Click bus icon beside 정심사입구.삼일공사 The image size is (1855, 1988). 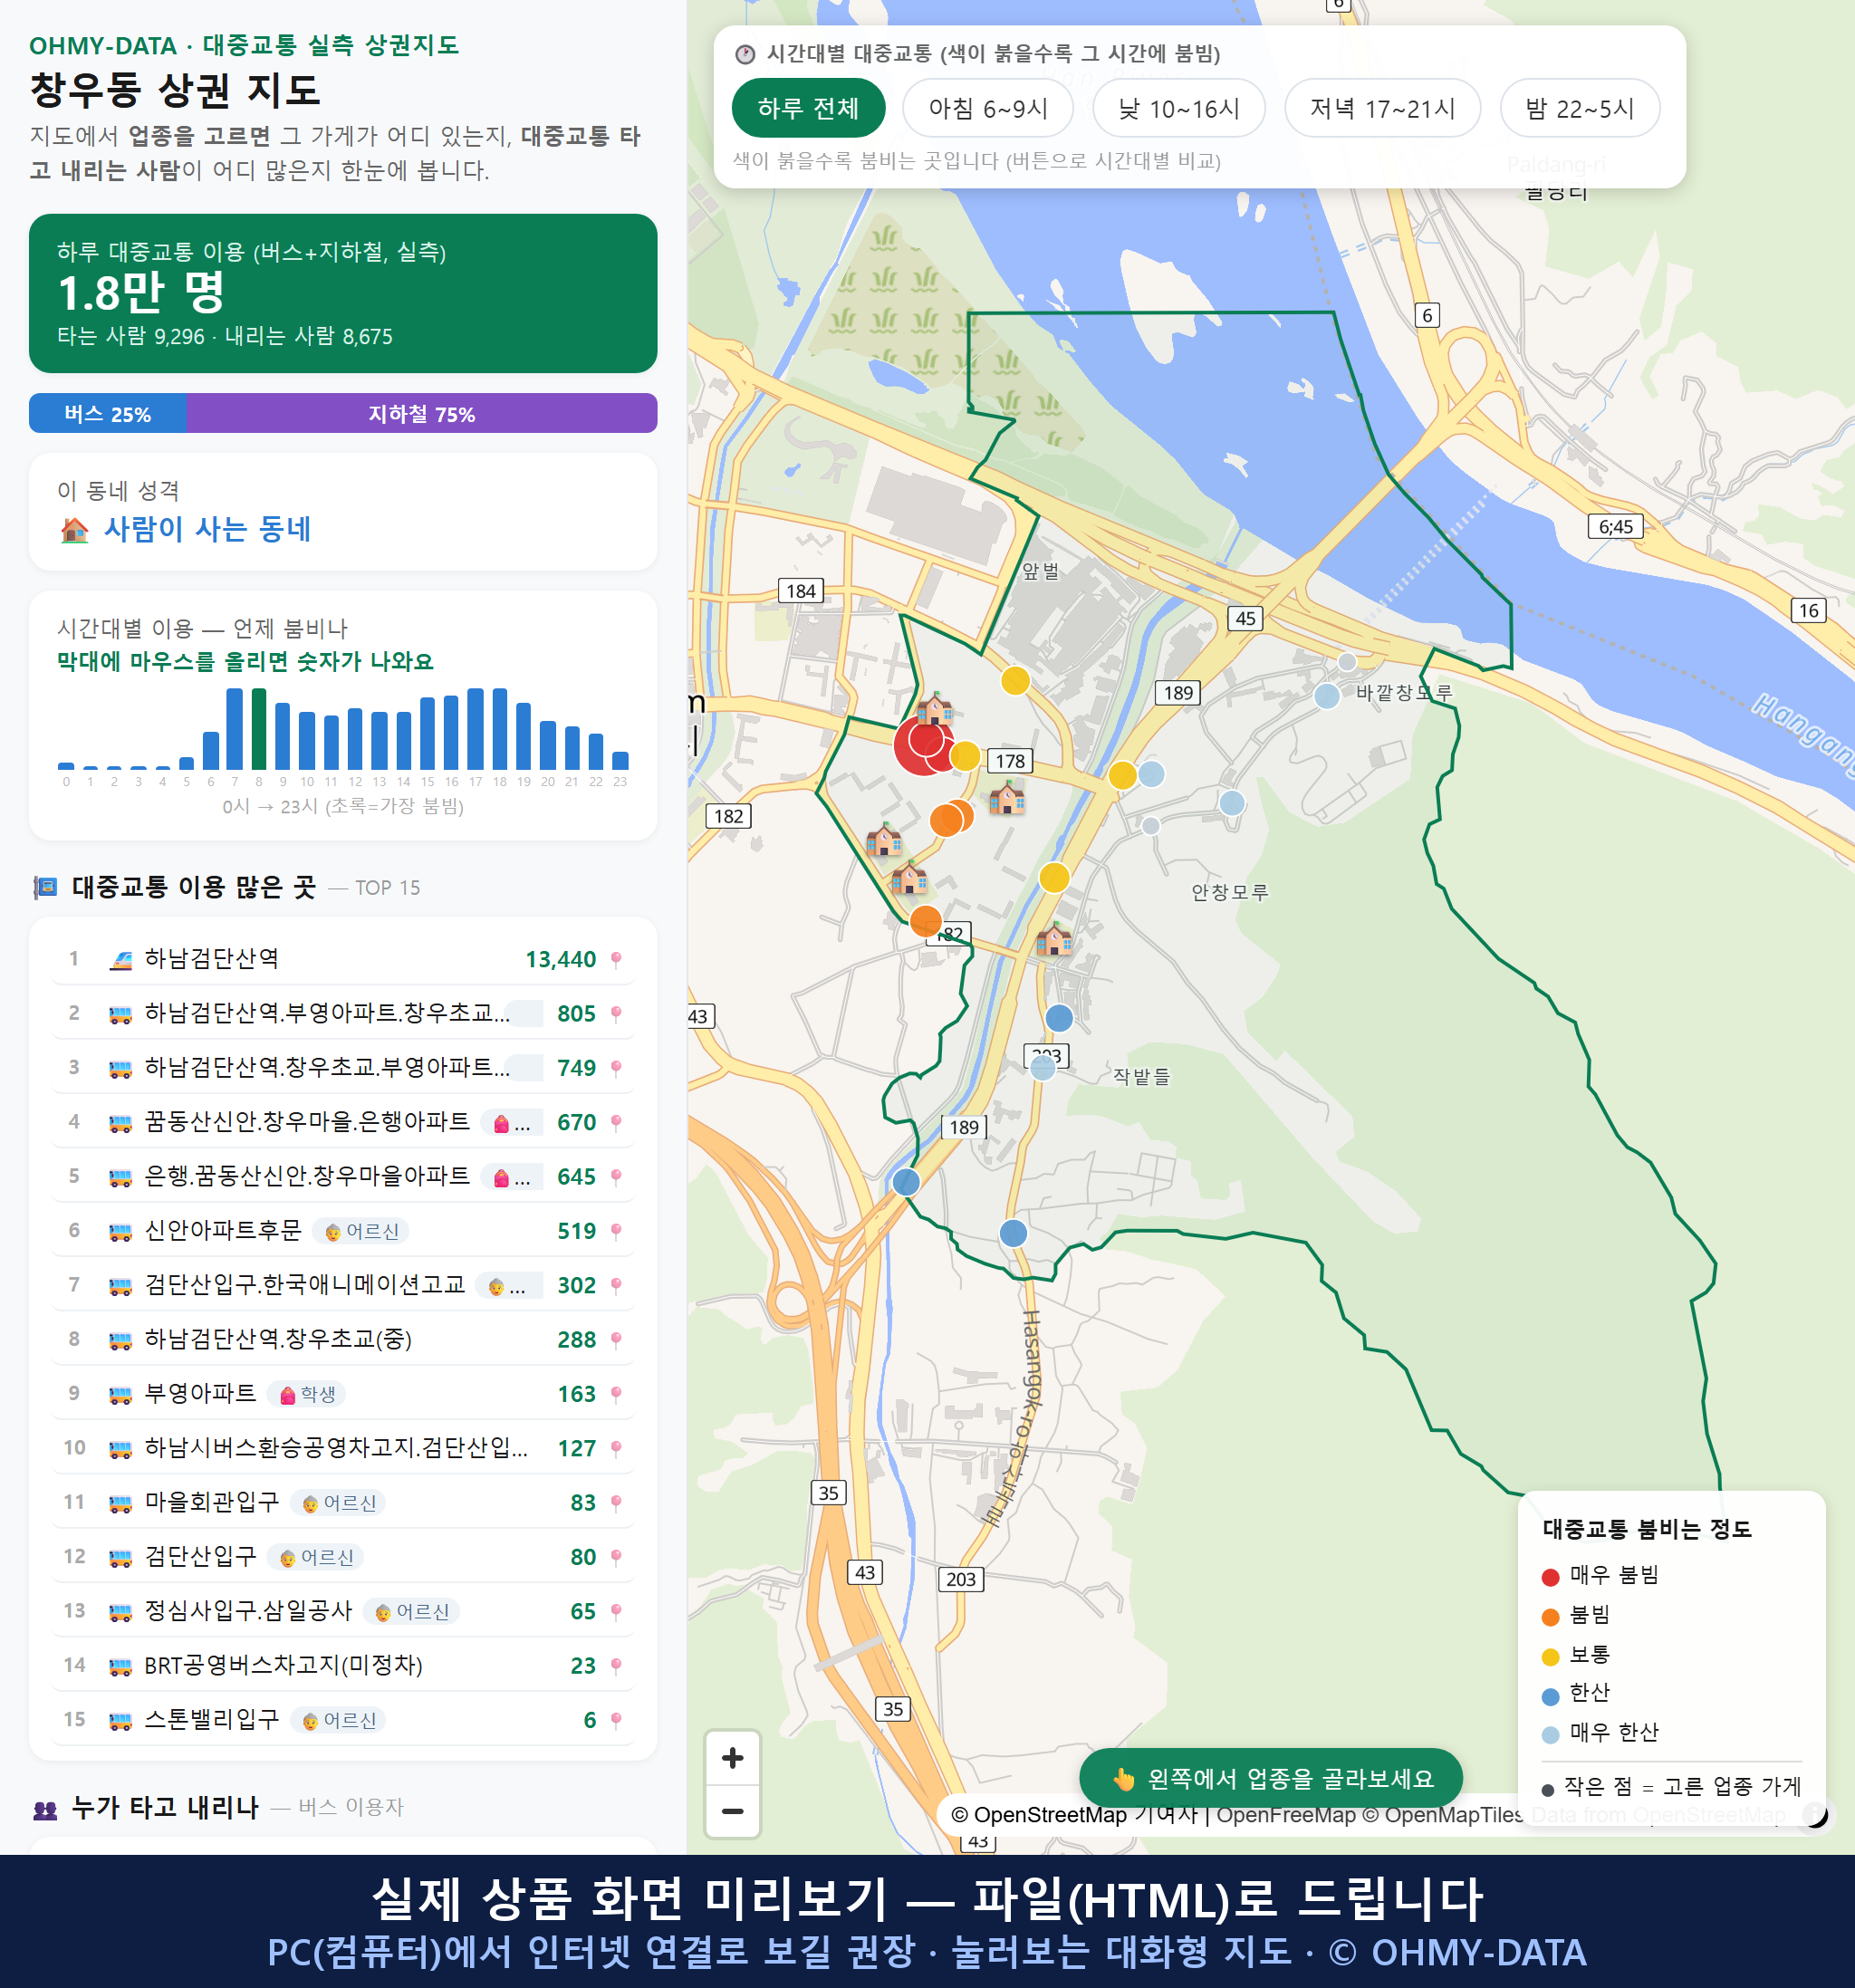click(120, 1612)
